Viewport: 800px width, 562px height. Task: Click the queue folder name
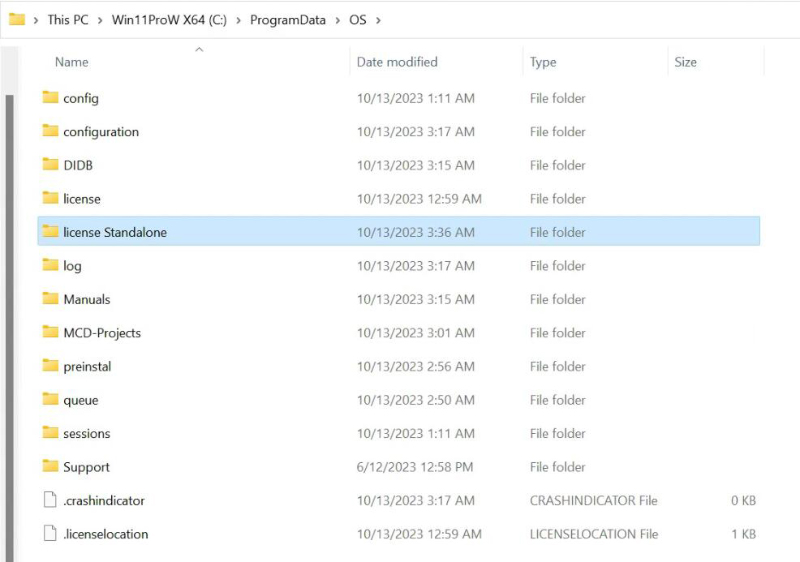[81, 400]
